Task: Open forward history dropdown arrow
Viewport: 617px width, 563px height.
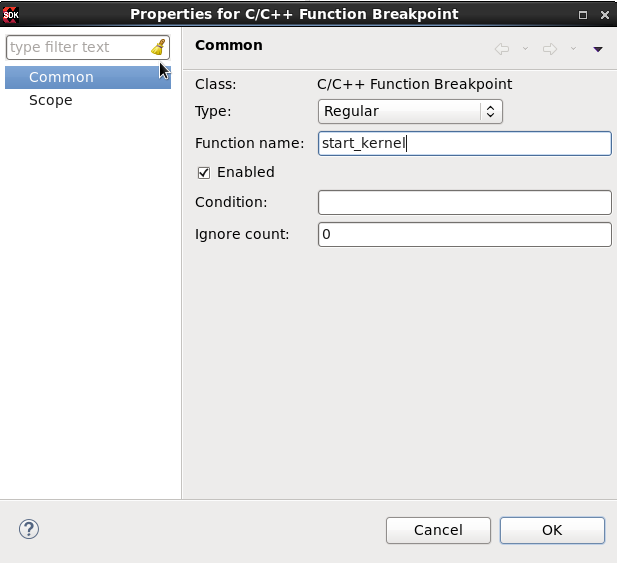Action: pos(573,49)
